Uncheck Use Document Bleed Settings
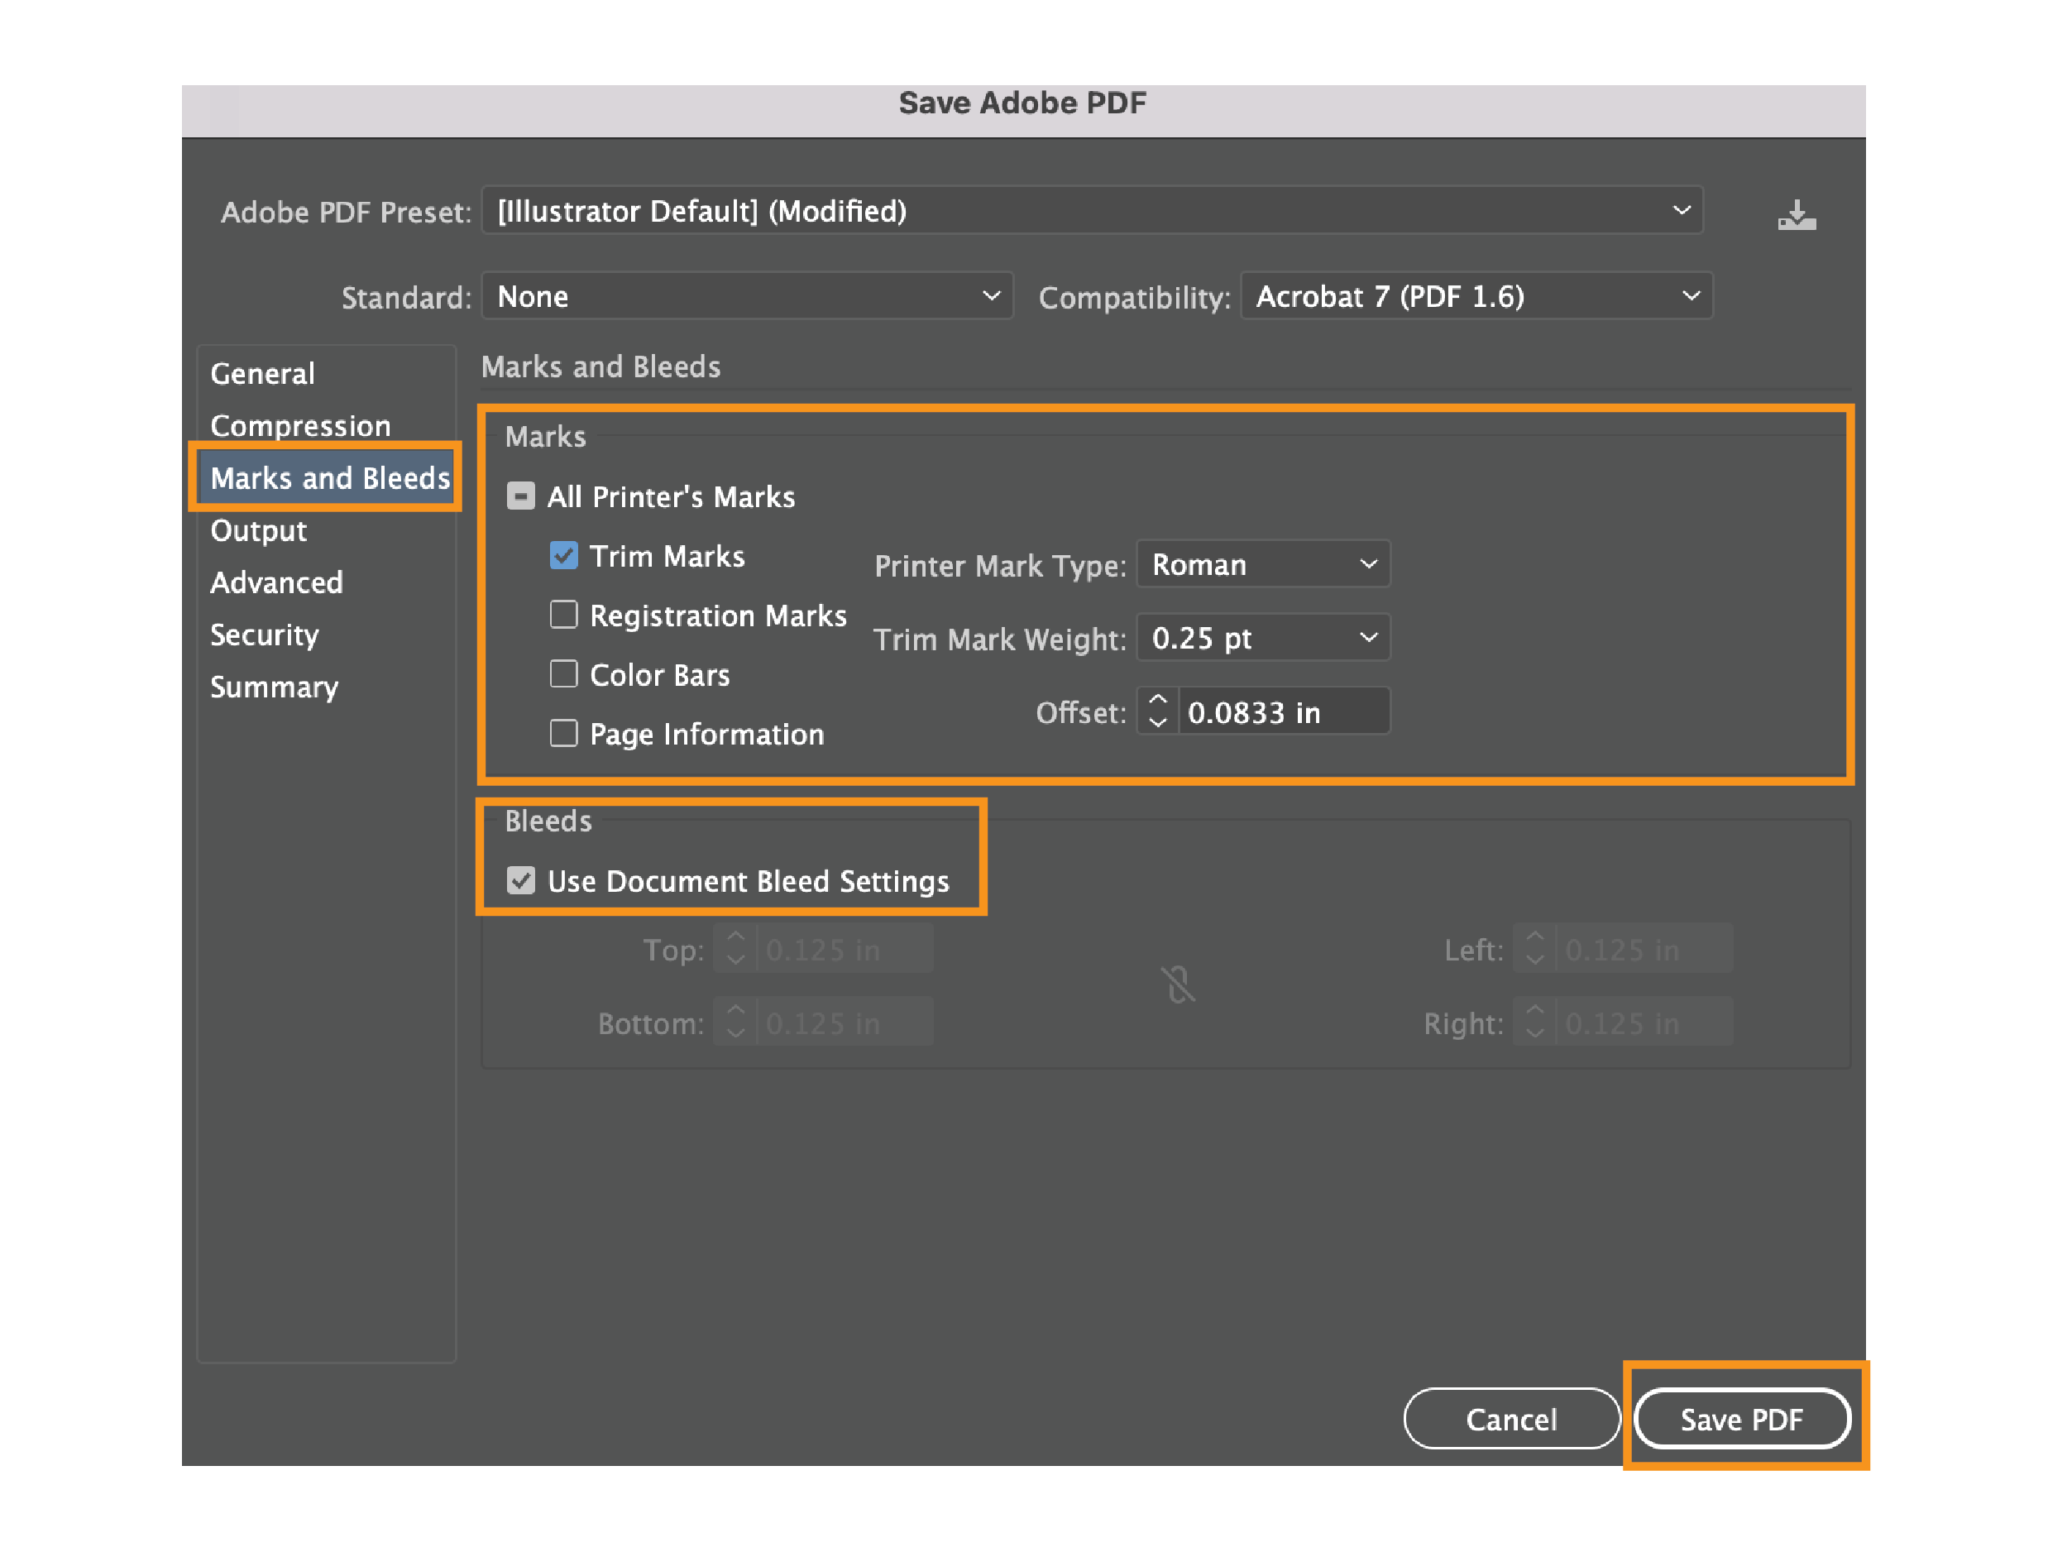The image size is (2048, 1552). [x=521, y=880]
